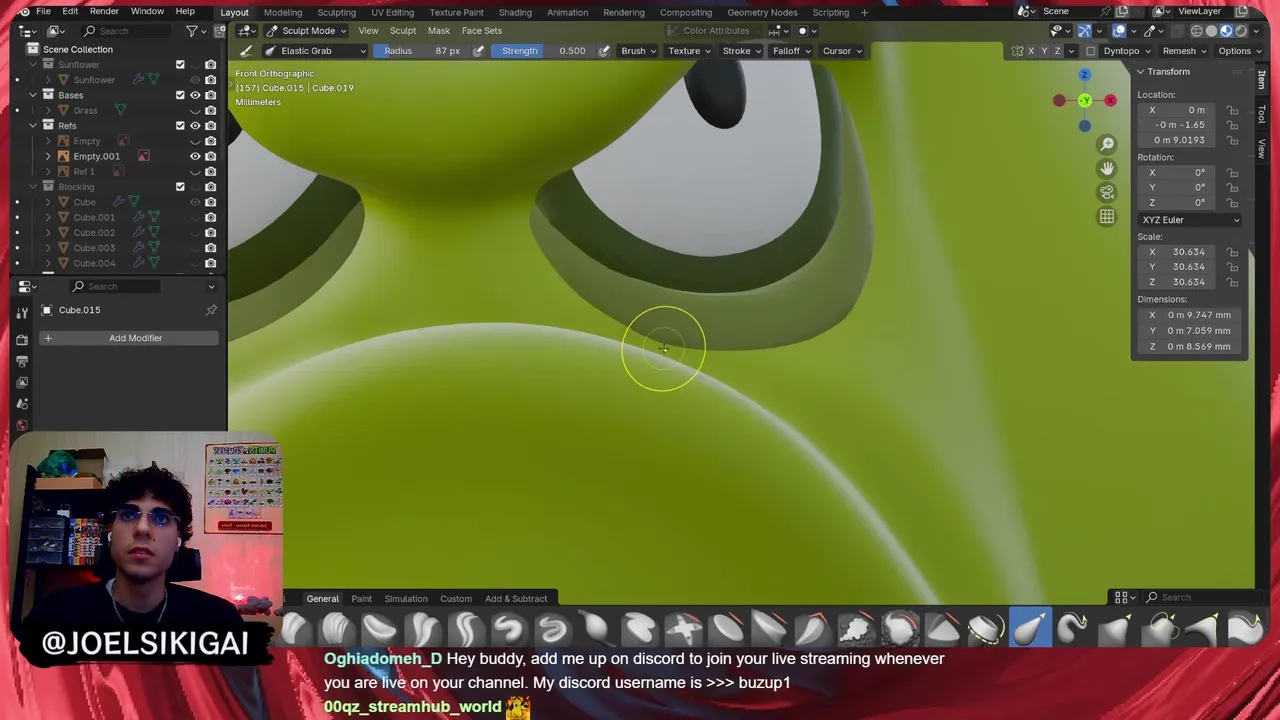Open outliner filter funnel icon
Screen dimensions: 1280x720
click(192, 31)
